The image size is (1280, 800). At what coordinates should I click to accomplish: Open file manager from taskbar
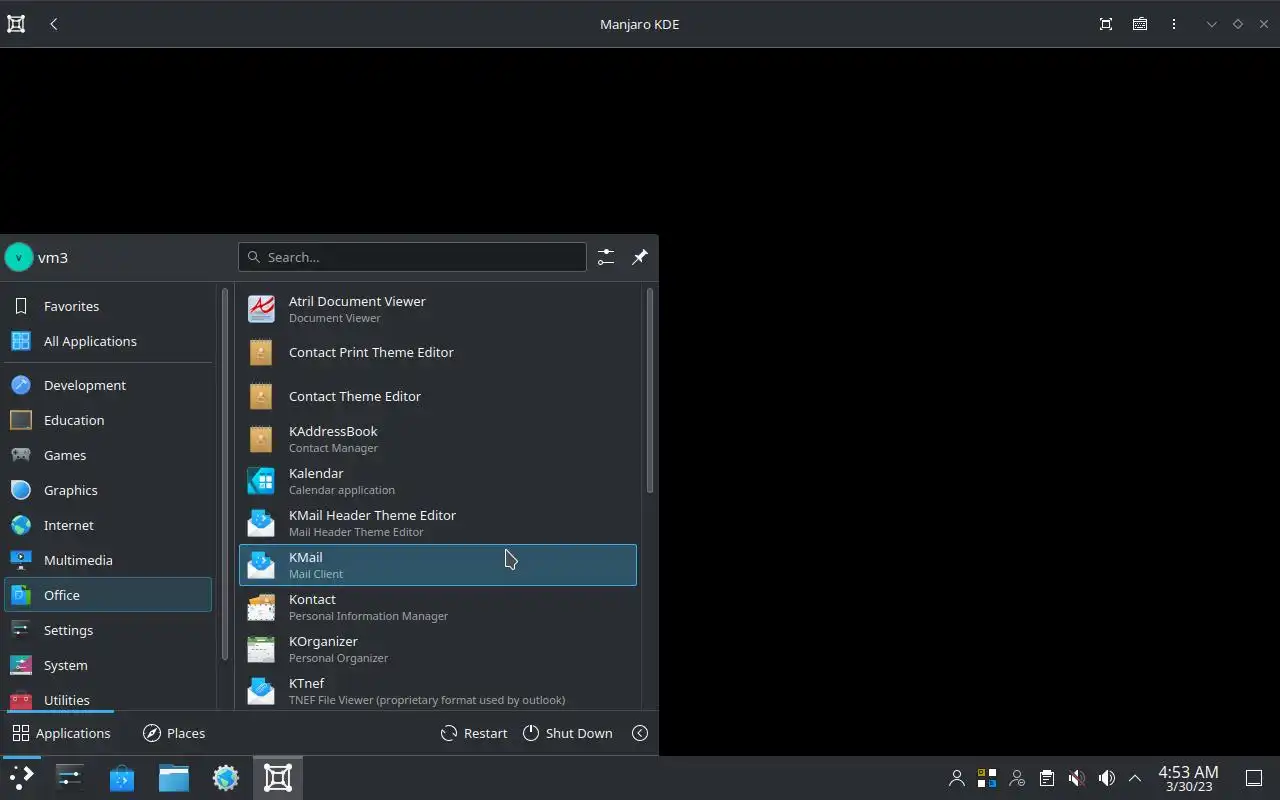174,778
